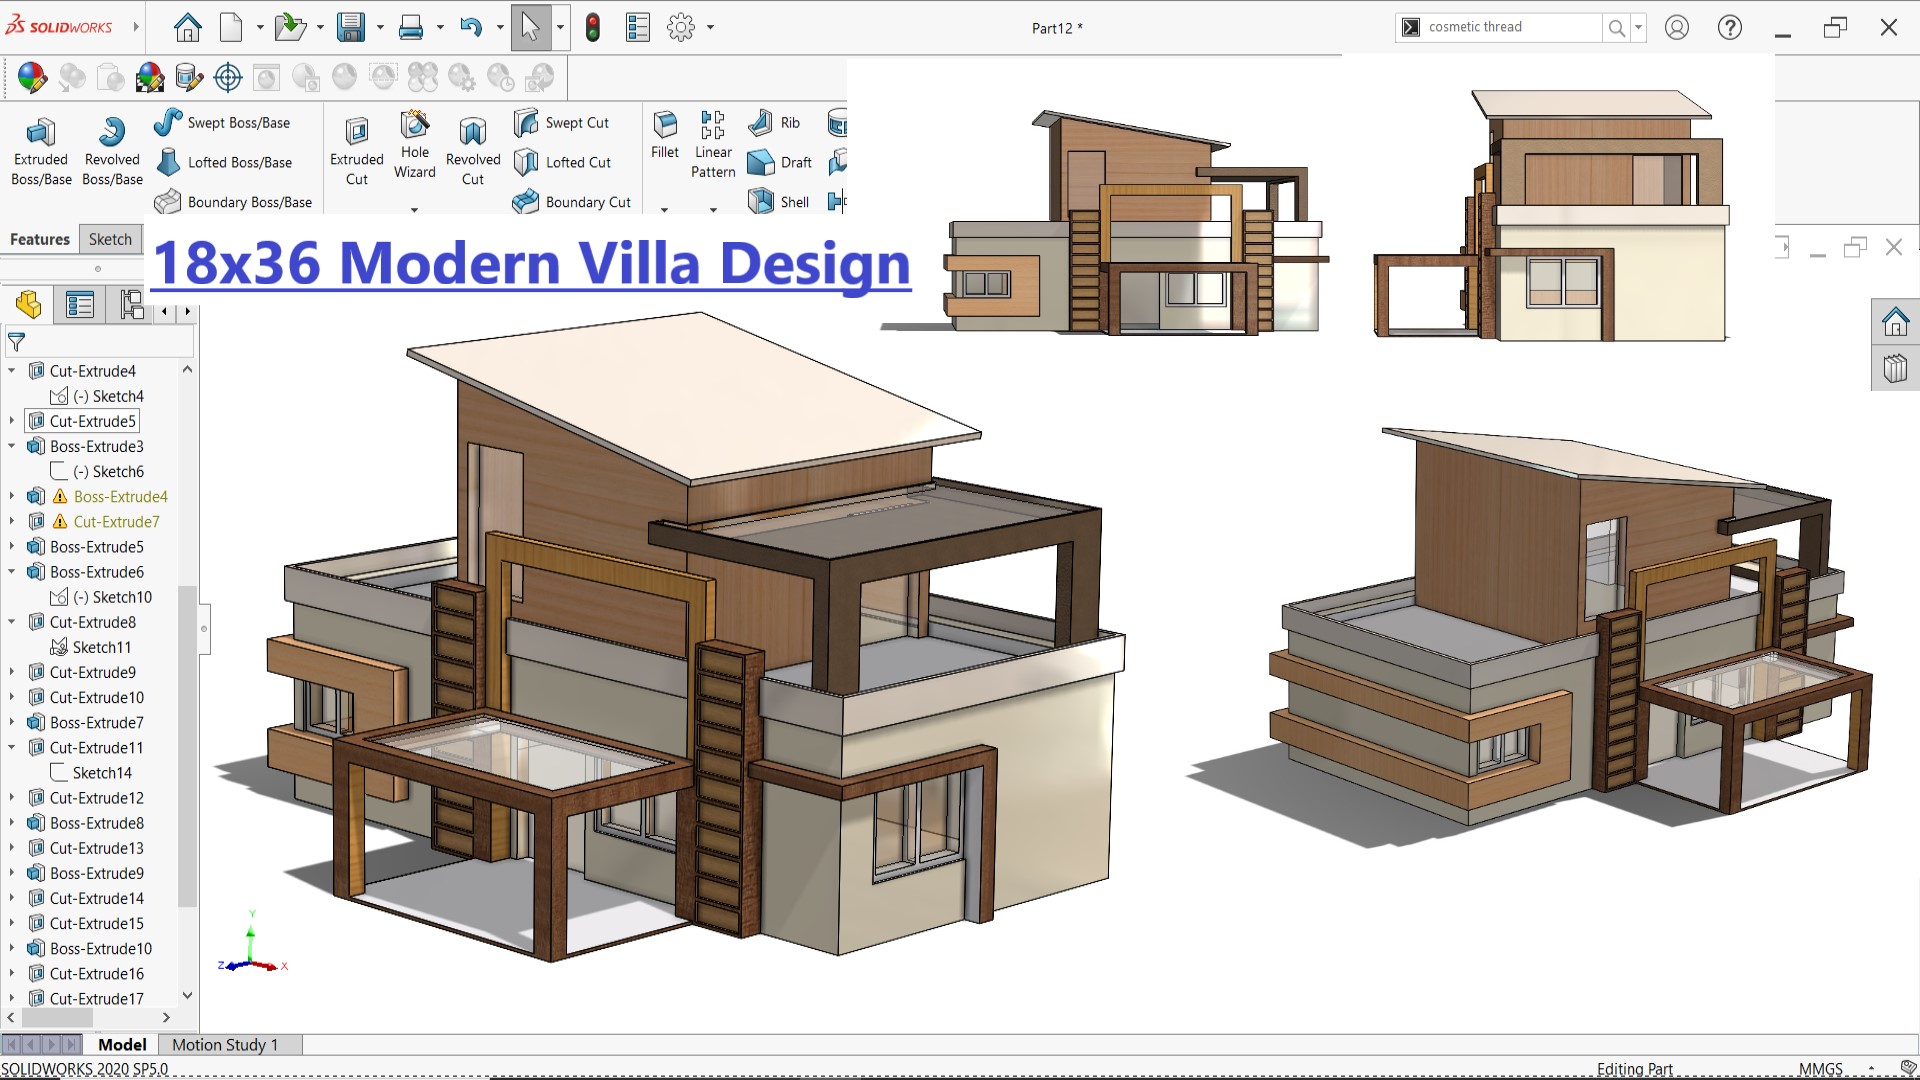Image resolution: width=1920 pixels, height=1080 pixels.
Task: Click the Extruded Cut tool
Action: pyautogui.click(x=357, y=150)
